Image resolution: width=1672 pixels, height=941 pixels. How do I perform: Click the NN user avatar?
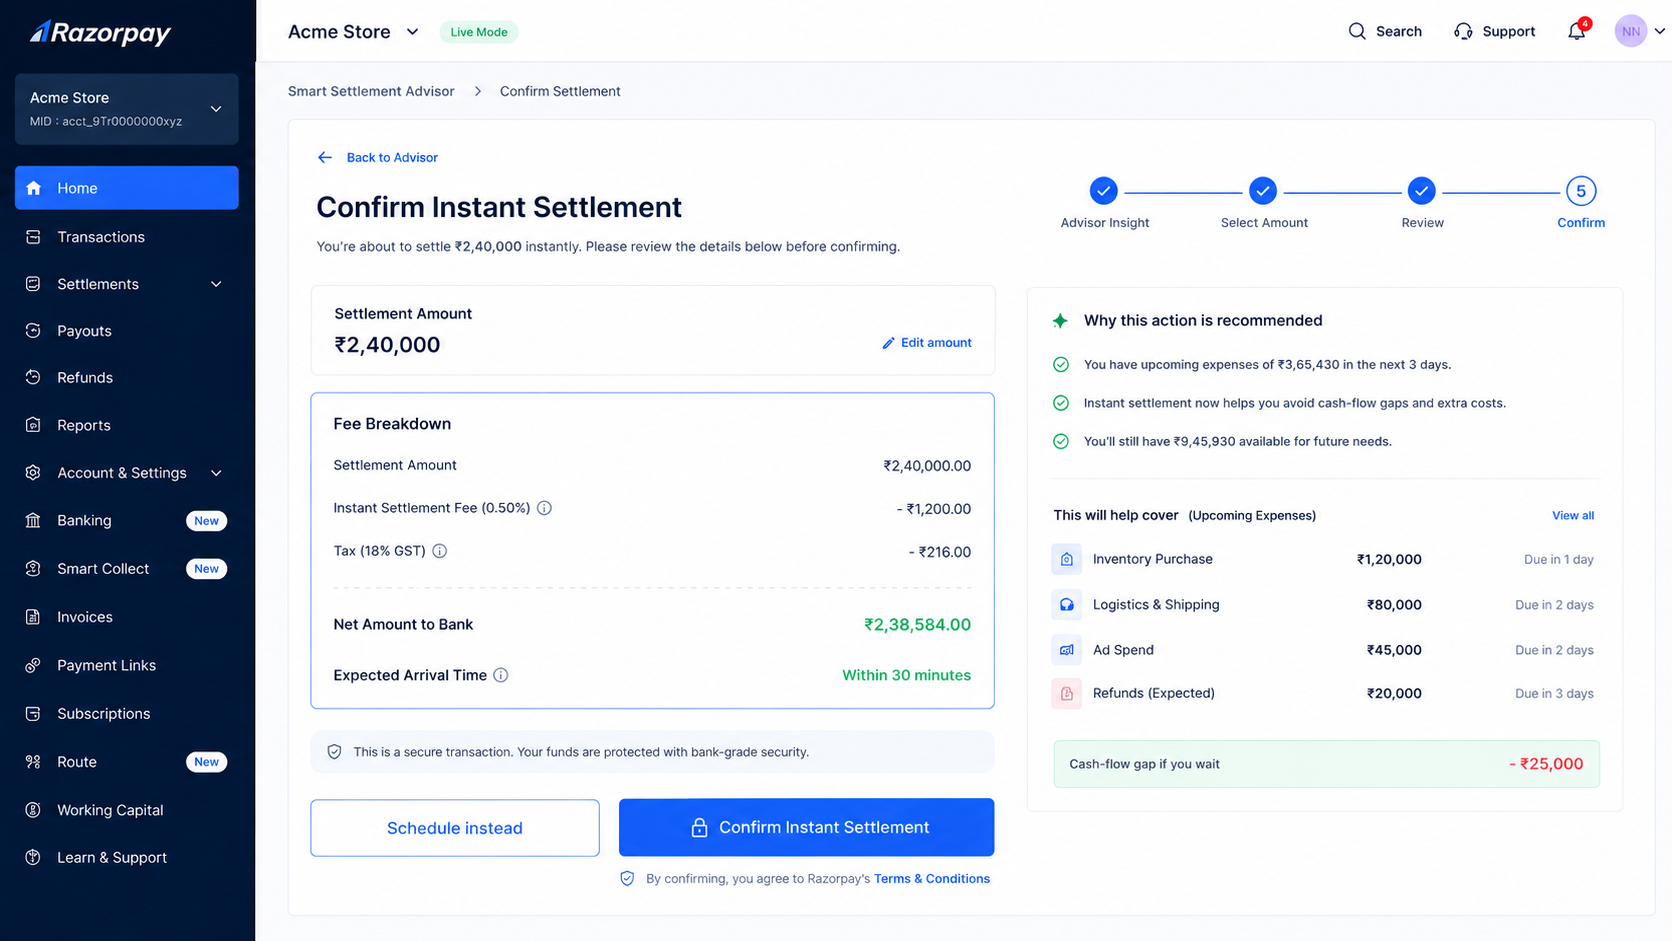pos(1631,31)
